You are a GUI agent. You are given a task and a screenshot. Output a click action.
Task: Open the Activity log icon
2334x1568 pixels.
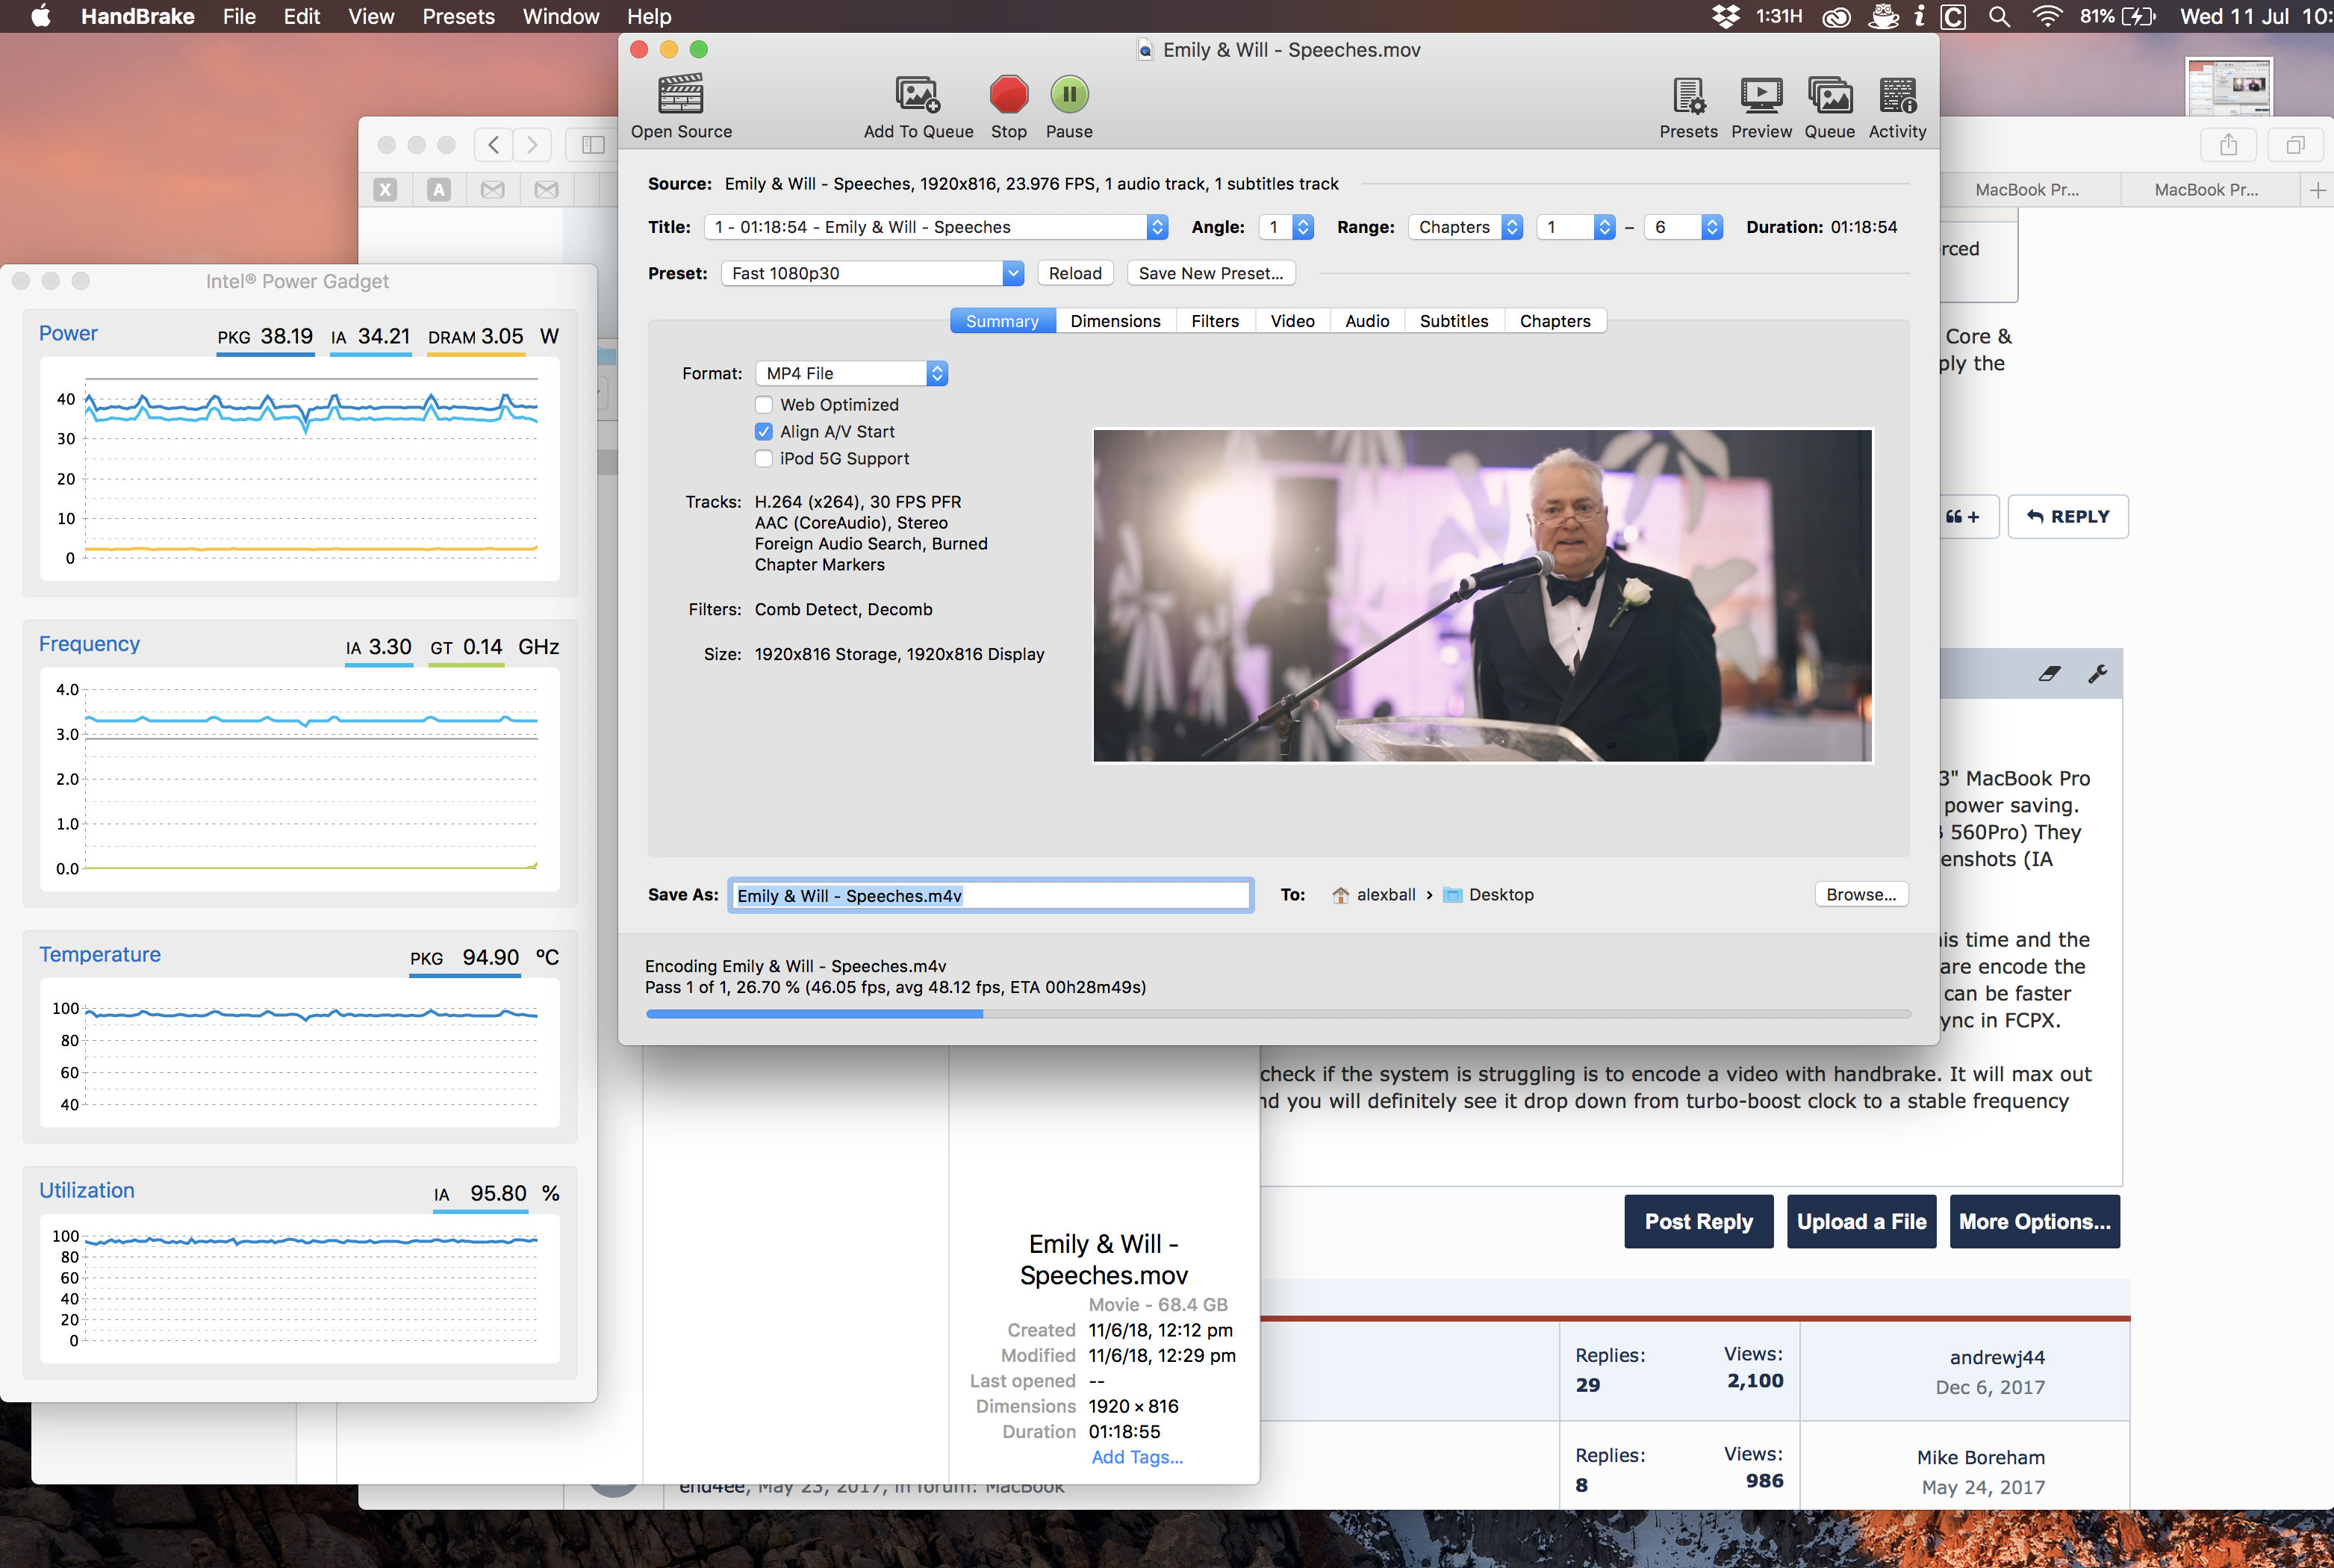click(x=1897, y=95)
